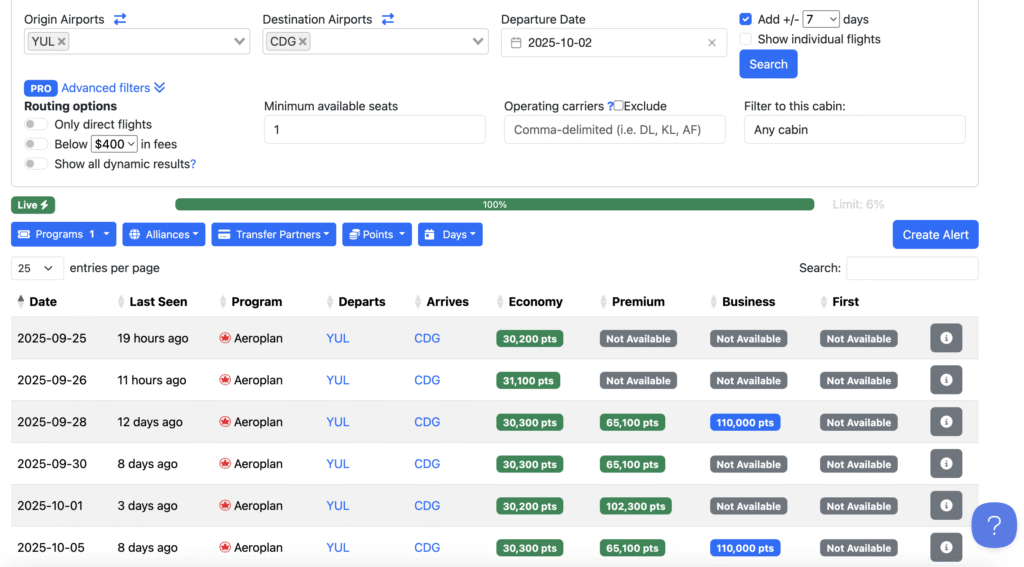Click the swap icon beside Destination Airports
The width and height of the screenshot is (1024, 567).
click(388, 19)
